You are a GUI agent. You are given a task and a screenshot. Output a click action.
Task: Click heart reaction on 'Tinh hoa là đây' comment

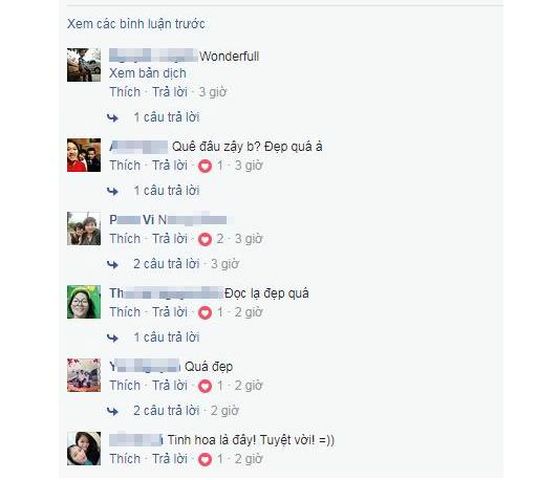click(205, 459)
